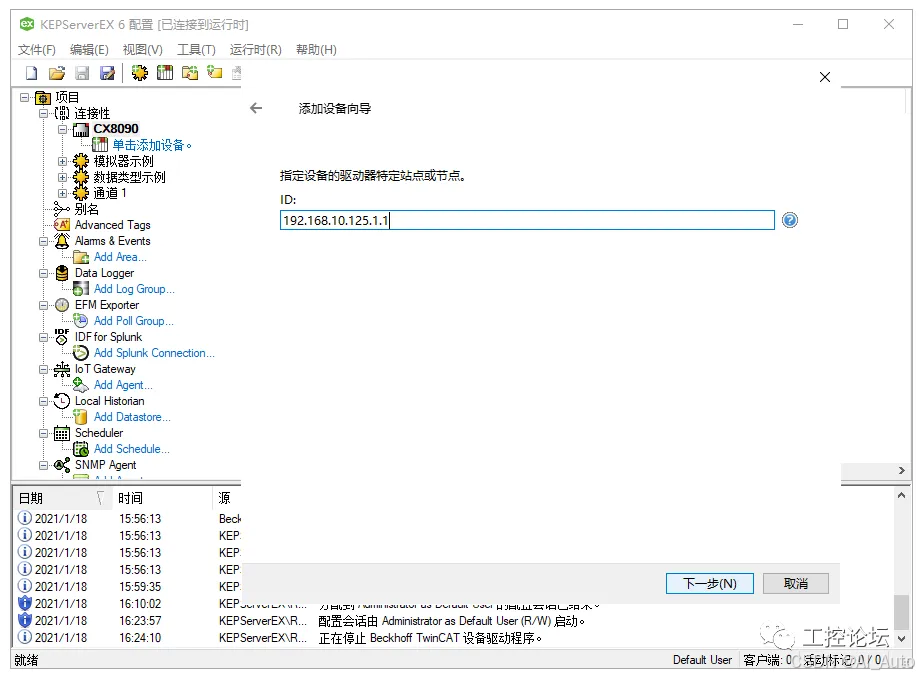Click the Add Area... link

[x=120, y=257]
